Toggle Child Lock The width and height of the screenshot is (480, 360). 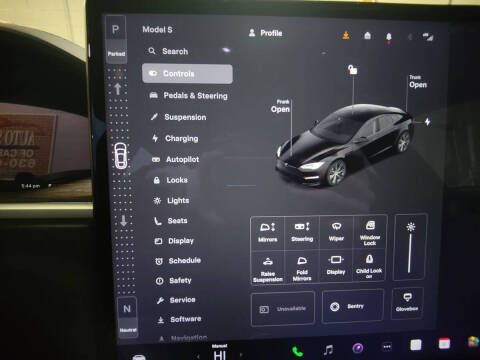(369, 266)
